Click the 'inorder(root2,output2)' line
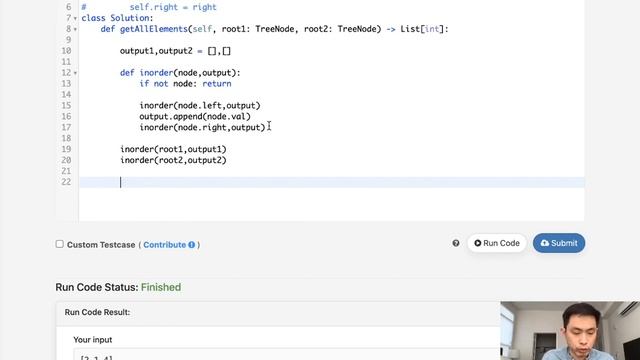The image size is (640, 360). tap(173, 160)
